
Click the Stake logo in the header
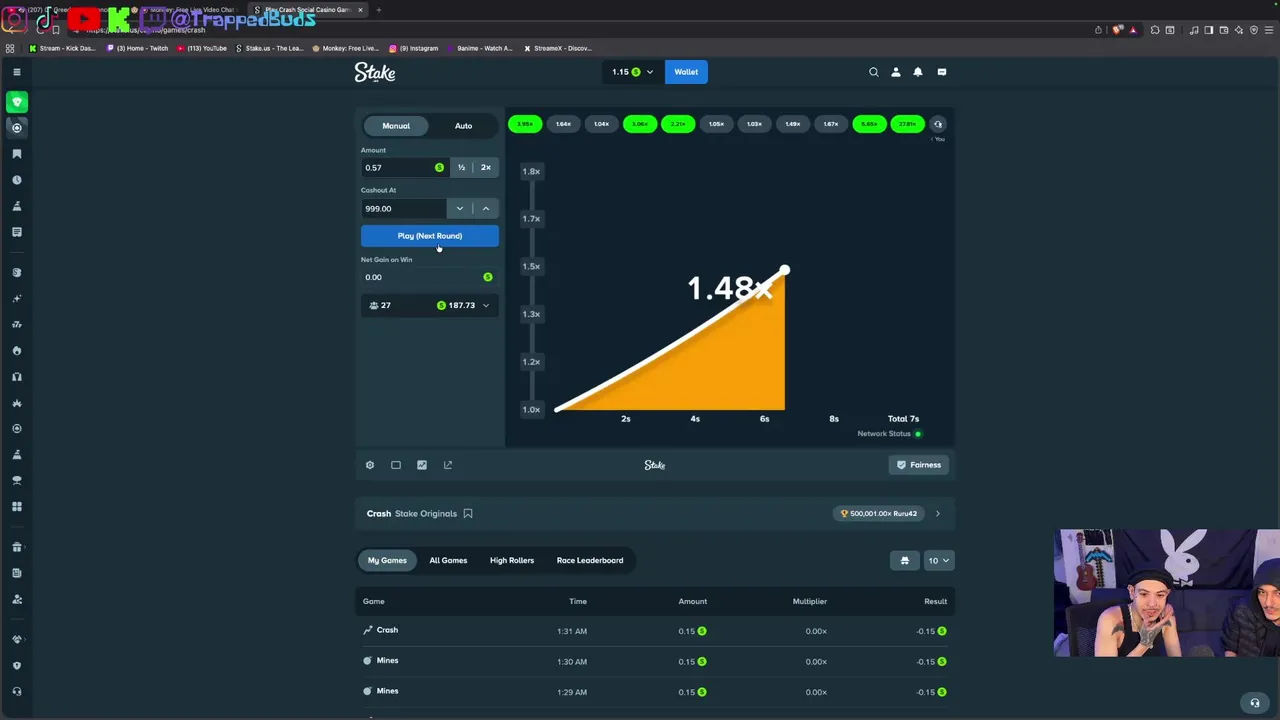point(375,72)
